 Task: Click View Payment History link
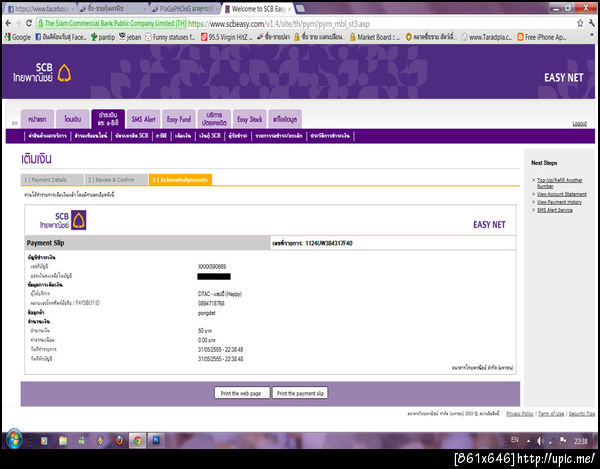[559, 202]
